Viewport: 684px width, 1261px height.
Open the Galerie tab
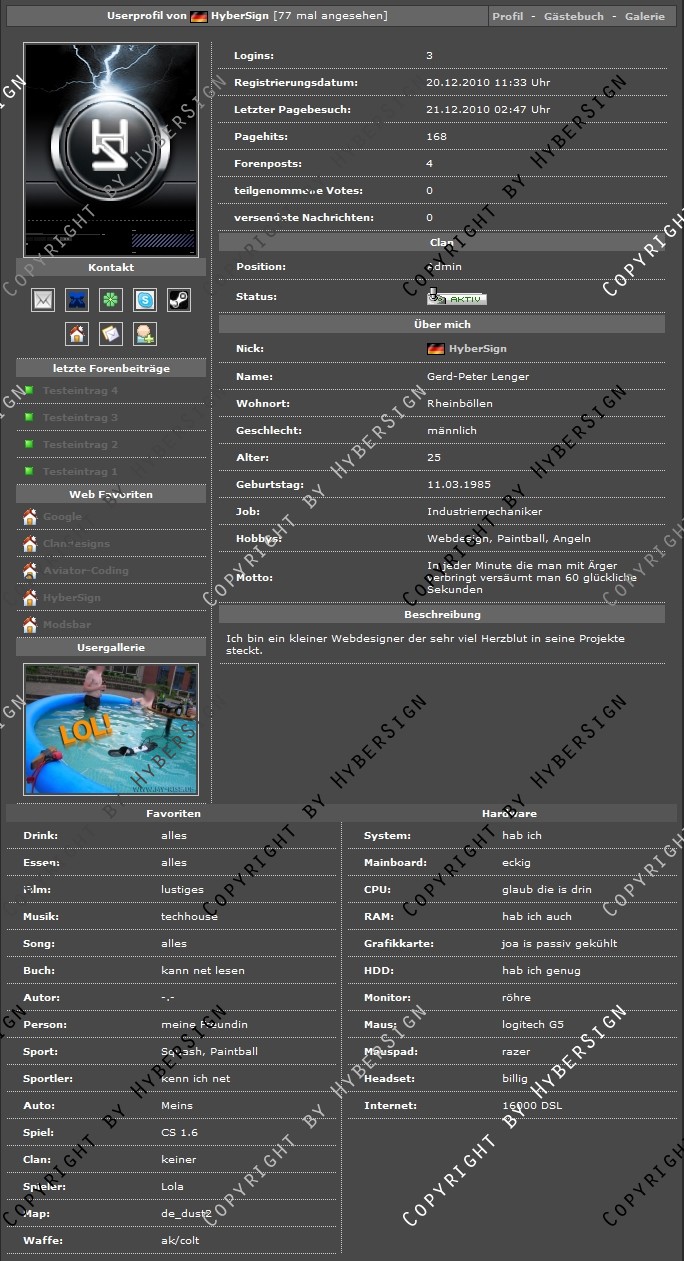pyautogui.click(x=644, y=17)
